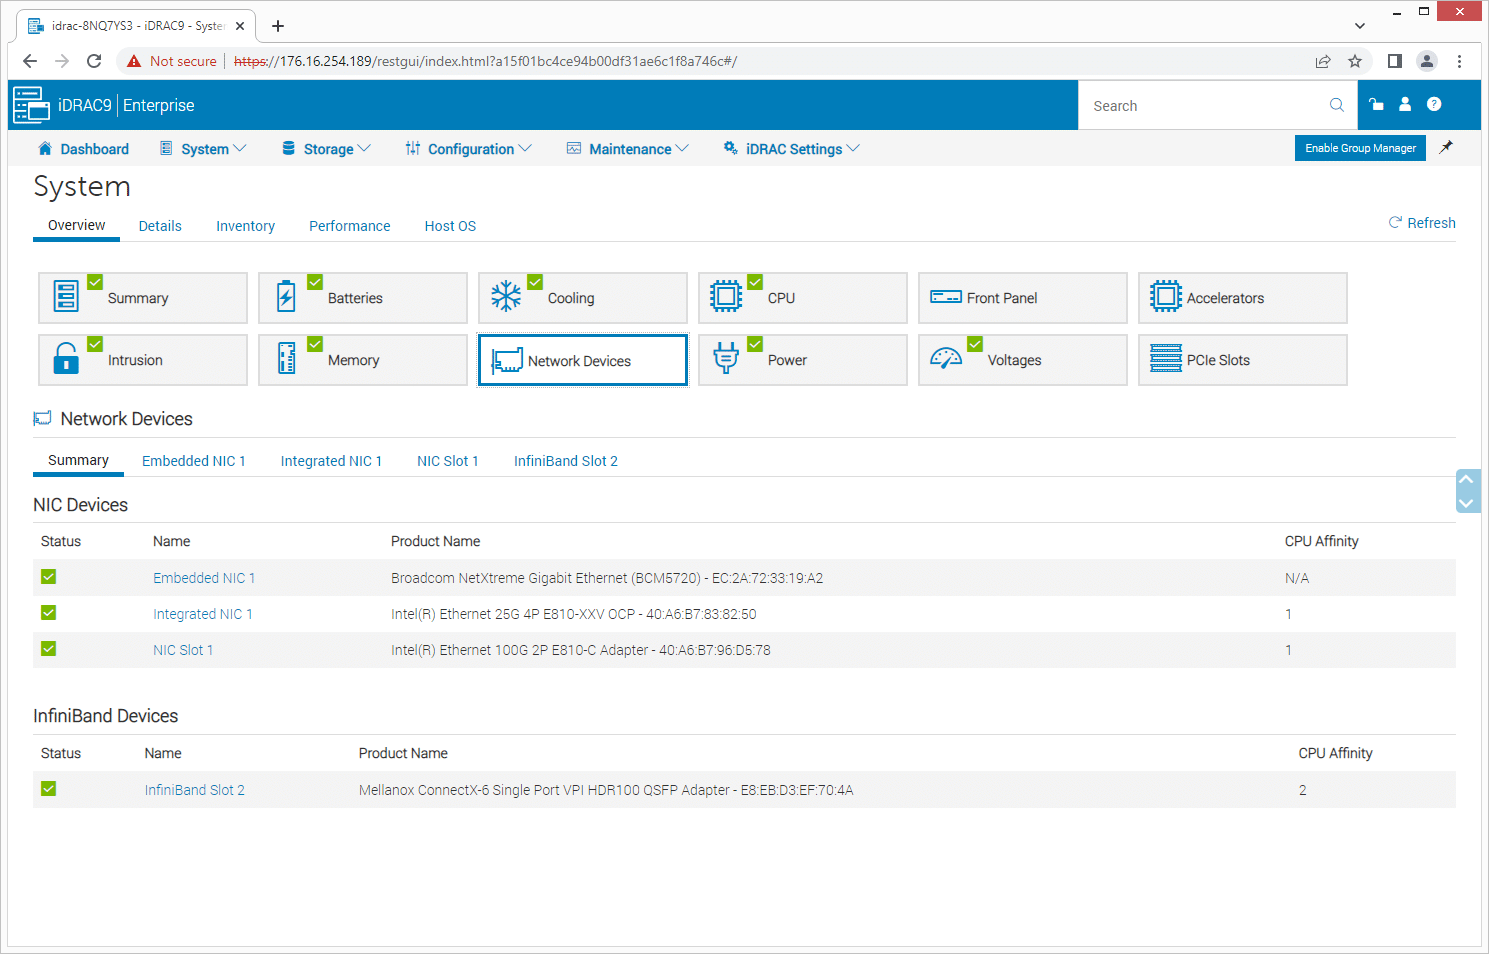Expand the Storage dropdown menu

tap(327, 148)
